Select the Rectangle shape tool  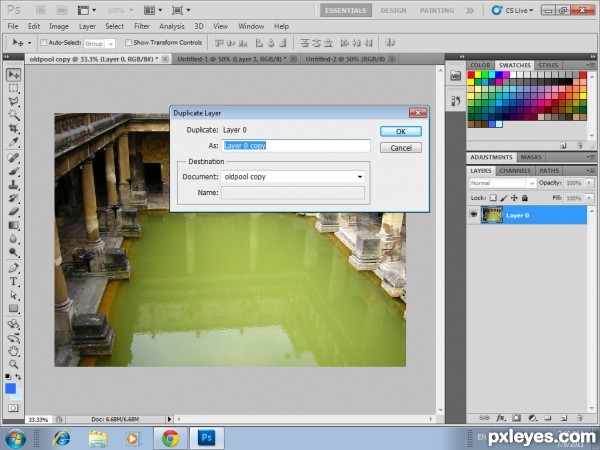pos(13,308)
